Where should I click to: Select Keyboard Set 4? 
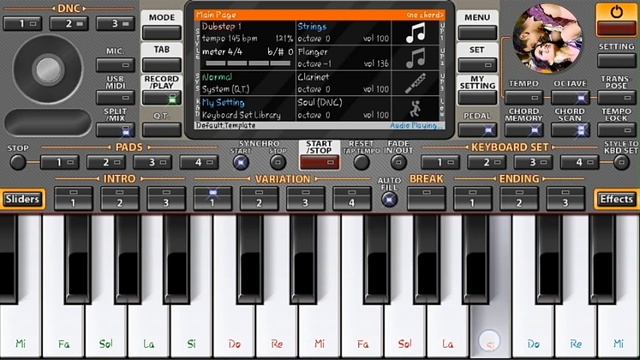pos(579,162)
